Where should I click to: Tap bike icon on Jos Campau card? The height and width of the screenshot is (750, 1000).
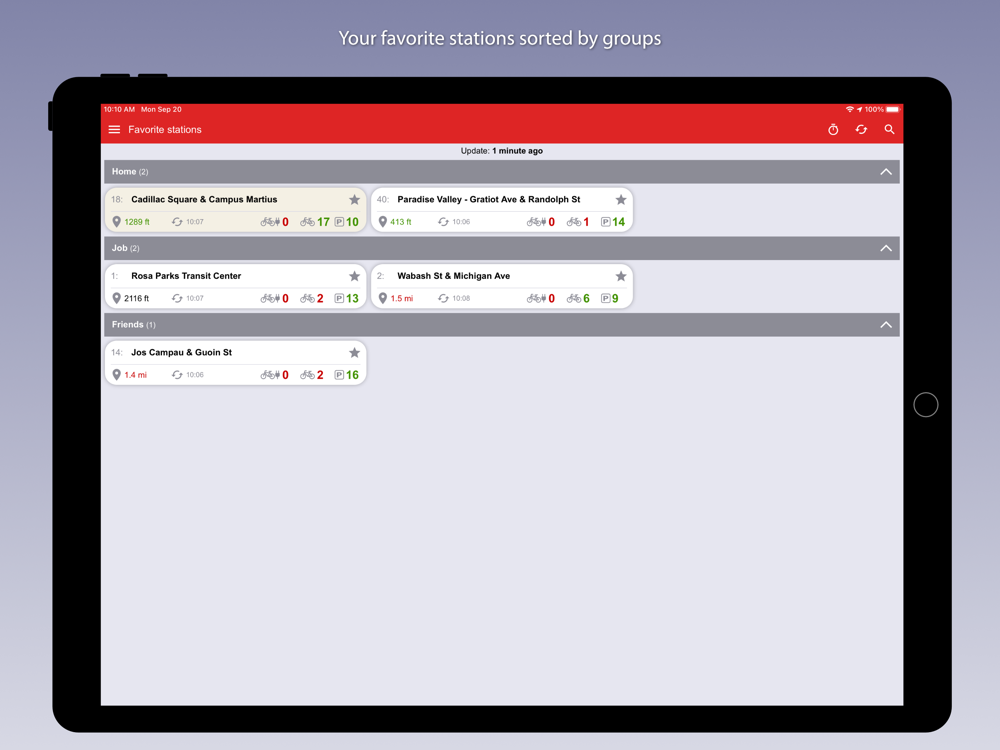[307, 375]
